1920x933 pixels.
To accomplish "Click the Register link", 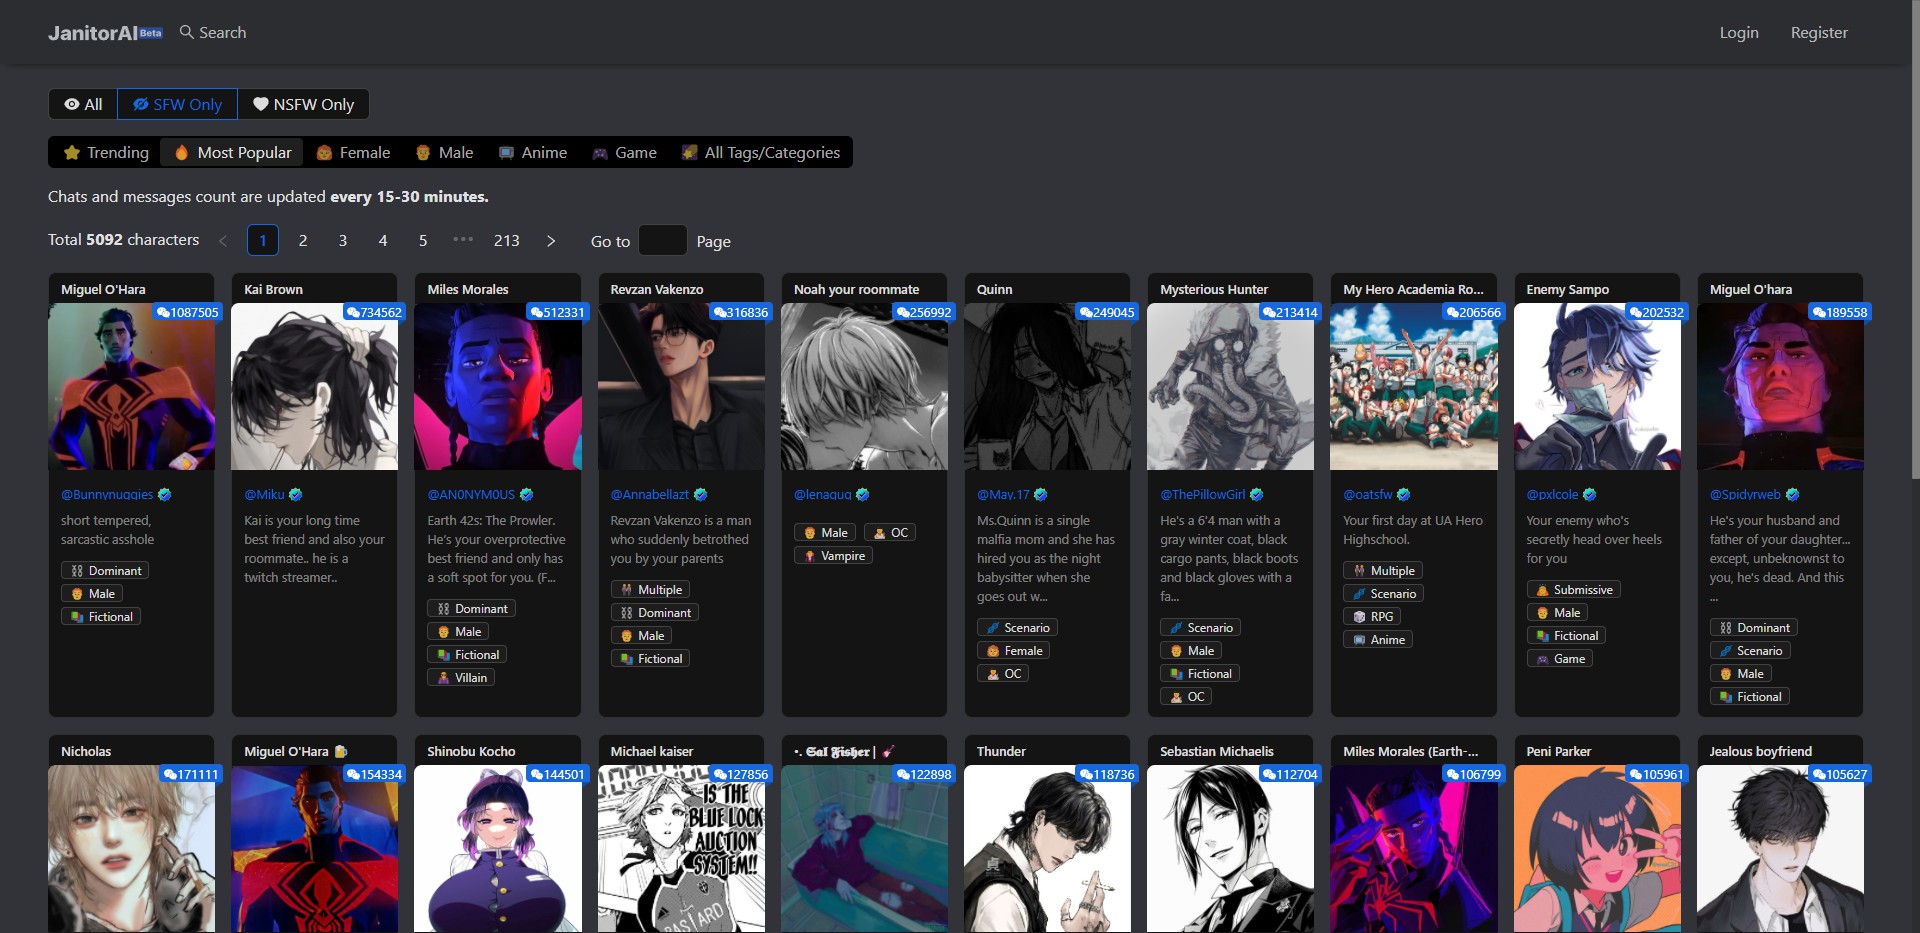I will [x=1818, y=32].
